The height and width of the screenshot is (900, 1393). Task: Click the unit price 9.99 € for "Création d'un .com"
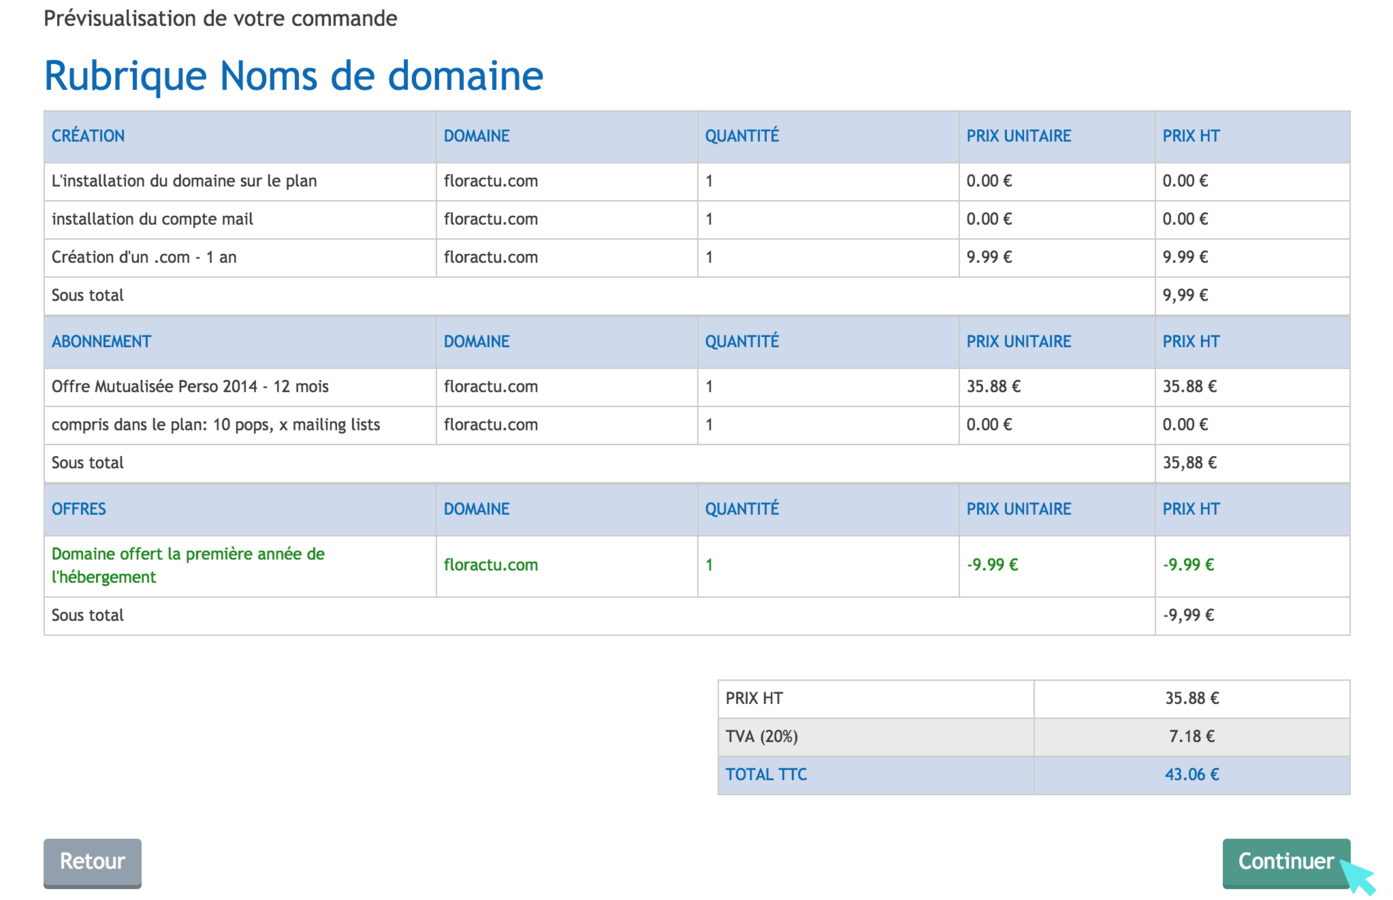(x=989, y=257)
